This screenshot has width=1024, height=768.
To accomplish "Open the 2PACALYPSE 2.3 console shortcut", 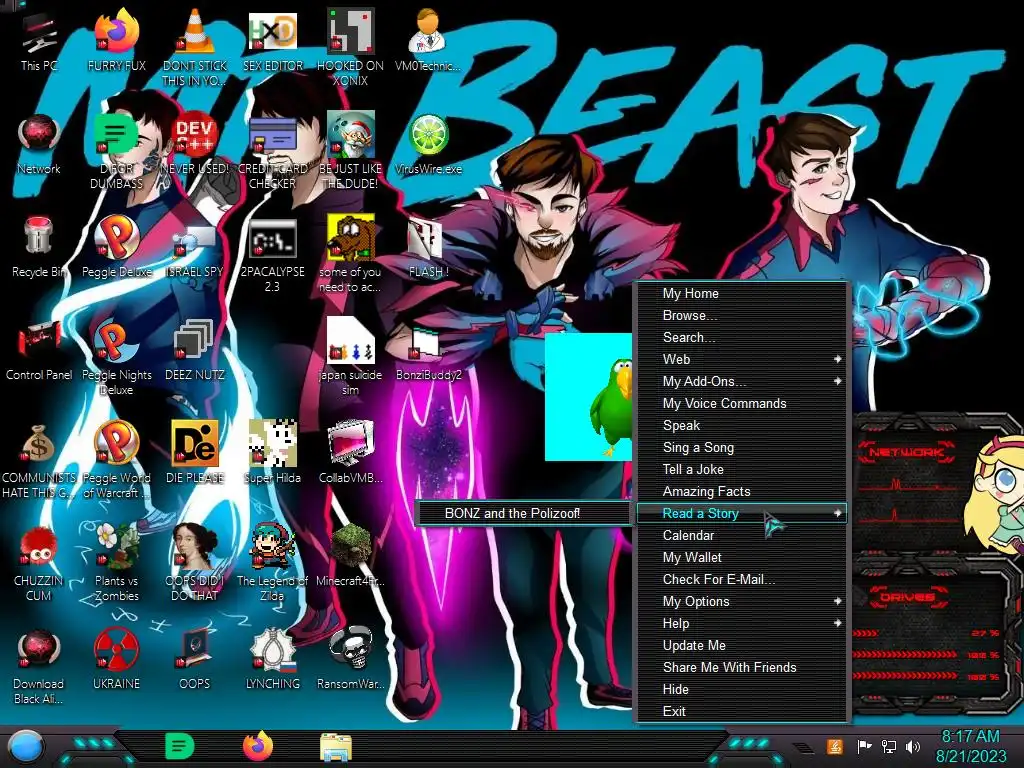I will pos(272,255).
